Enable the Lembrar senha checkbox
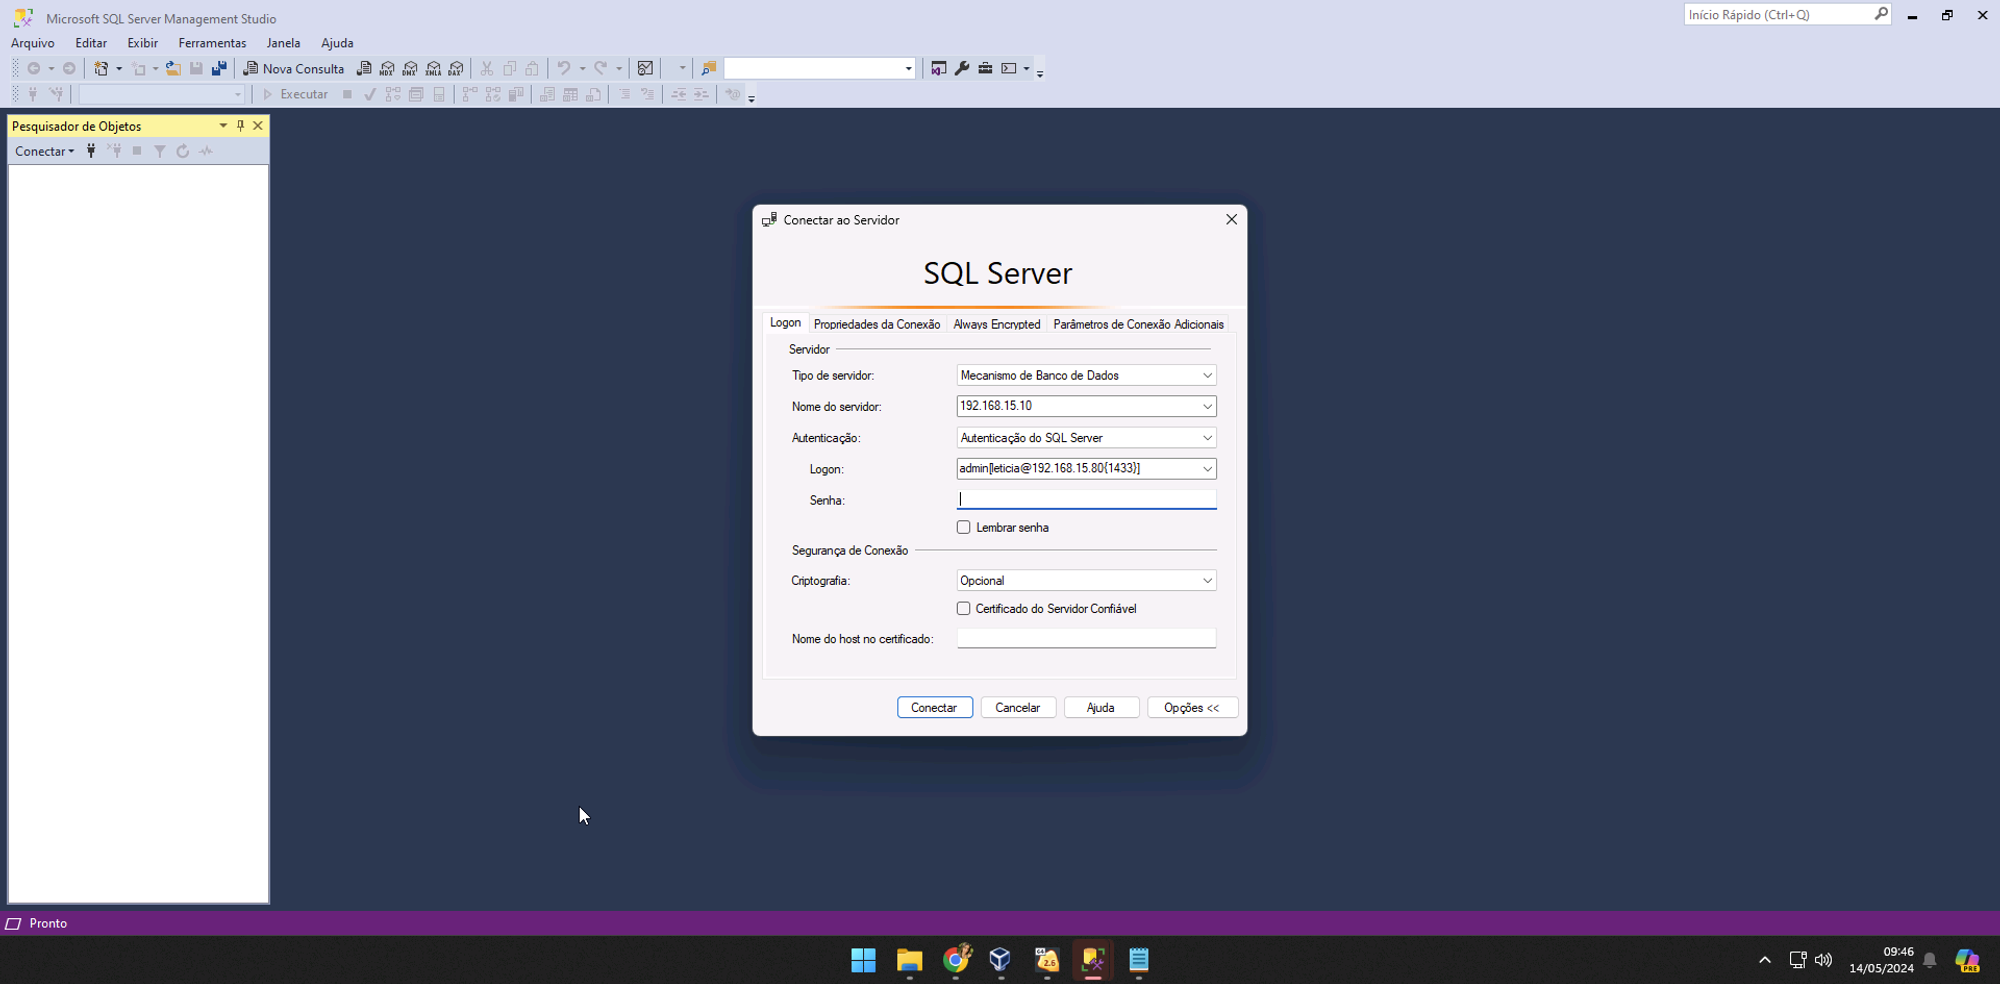 pos(964,527)
